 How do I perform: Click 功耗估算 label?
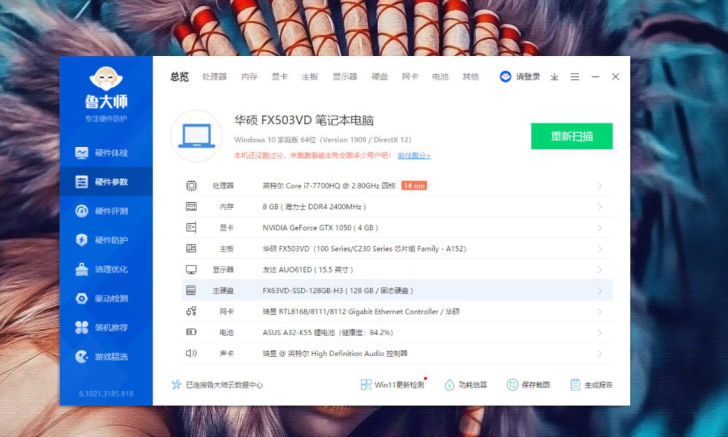pos(473,385)
